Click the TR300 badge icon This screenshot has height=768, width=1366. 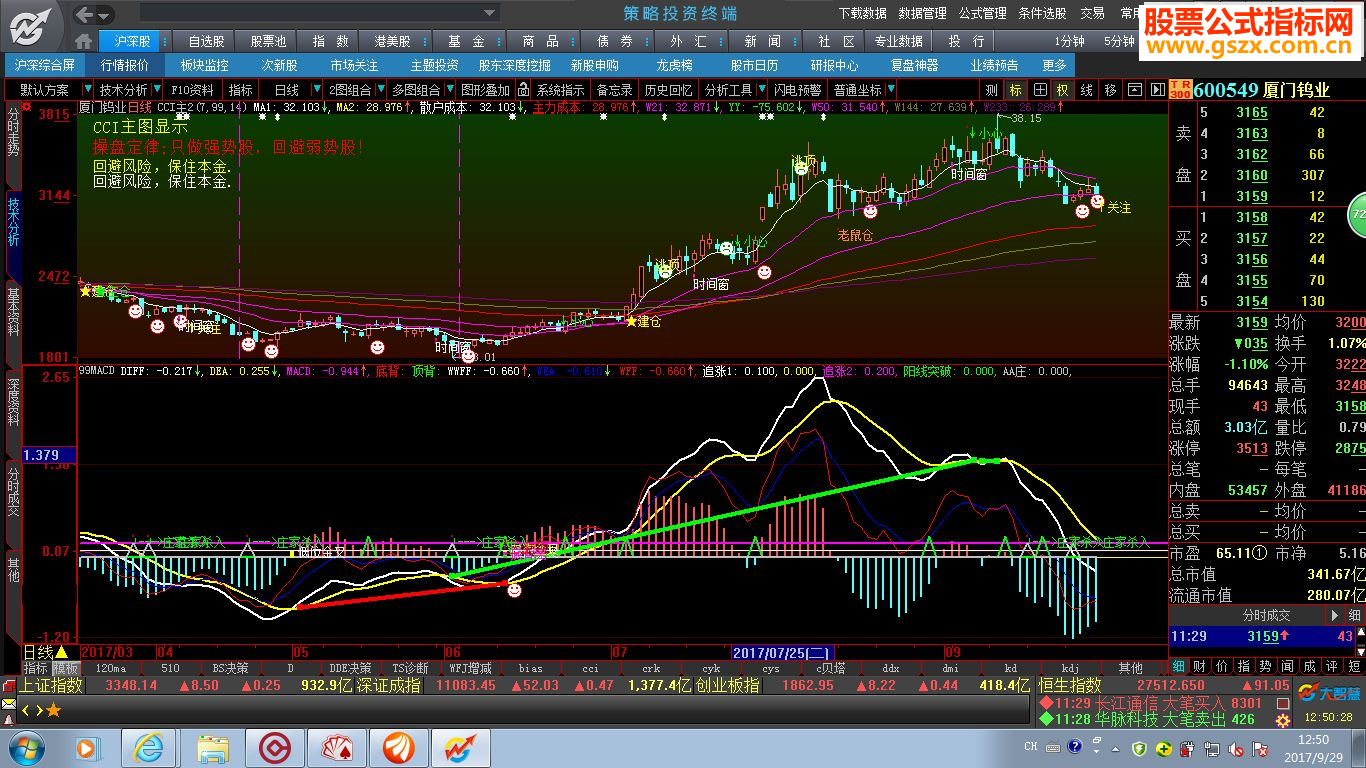tap(1180, 90)
